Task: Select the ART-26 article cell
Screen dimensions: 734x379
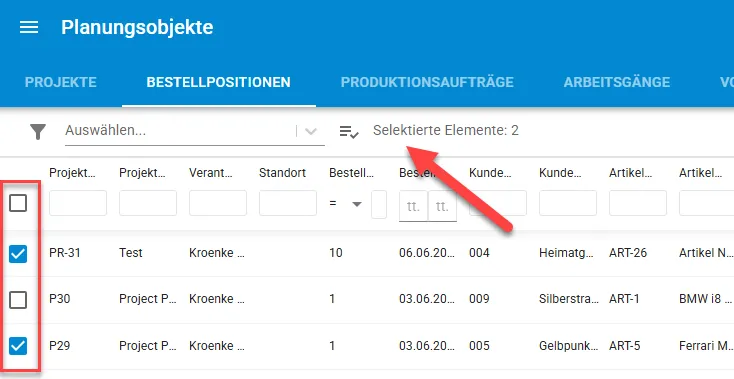Action: tap(628, 253)
